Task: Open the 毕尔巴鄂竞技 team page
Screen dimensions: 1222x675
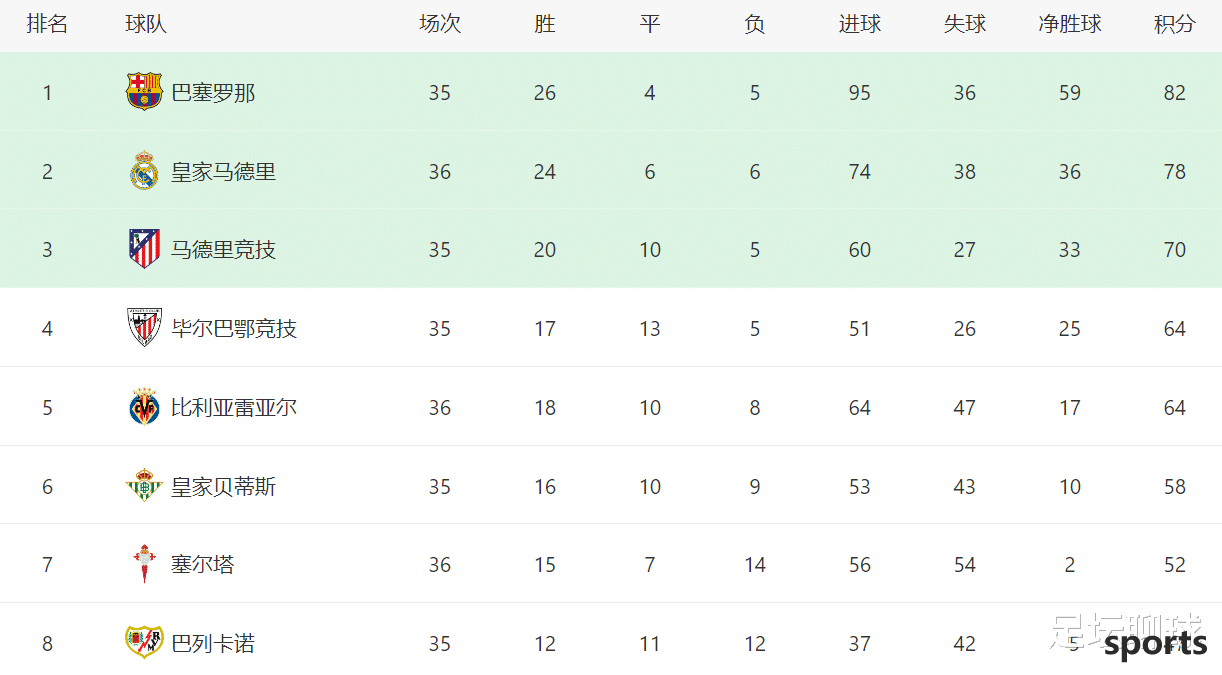Action: (234, 329)
